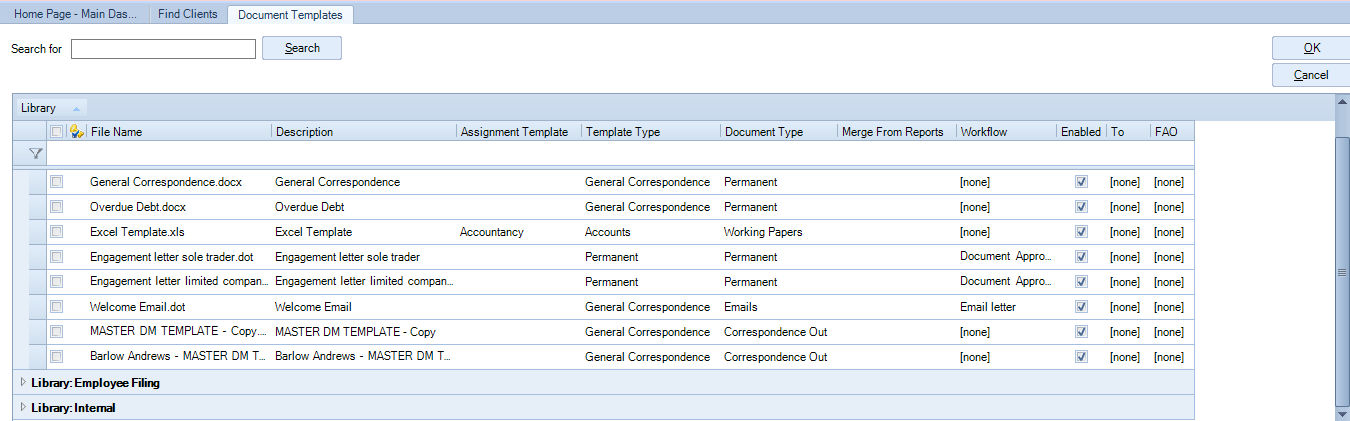Click the Email letter workflow cell
Viewport: 1350px width, 421px height.
[988, 307]
